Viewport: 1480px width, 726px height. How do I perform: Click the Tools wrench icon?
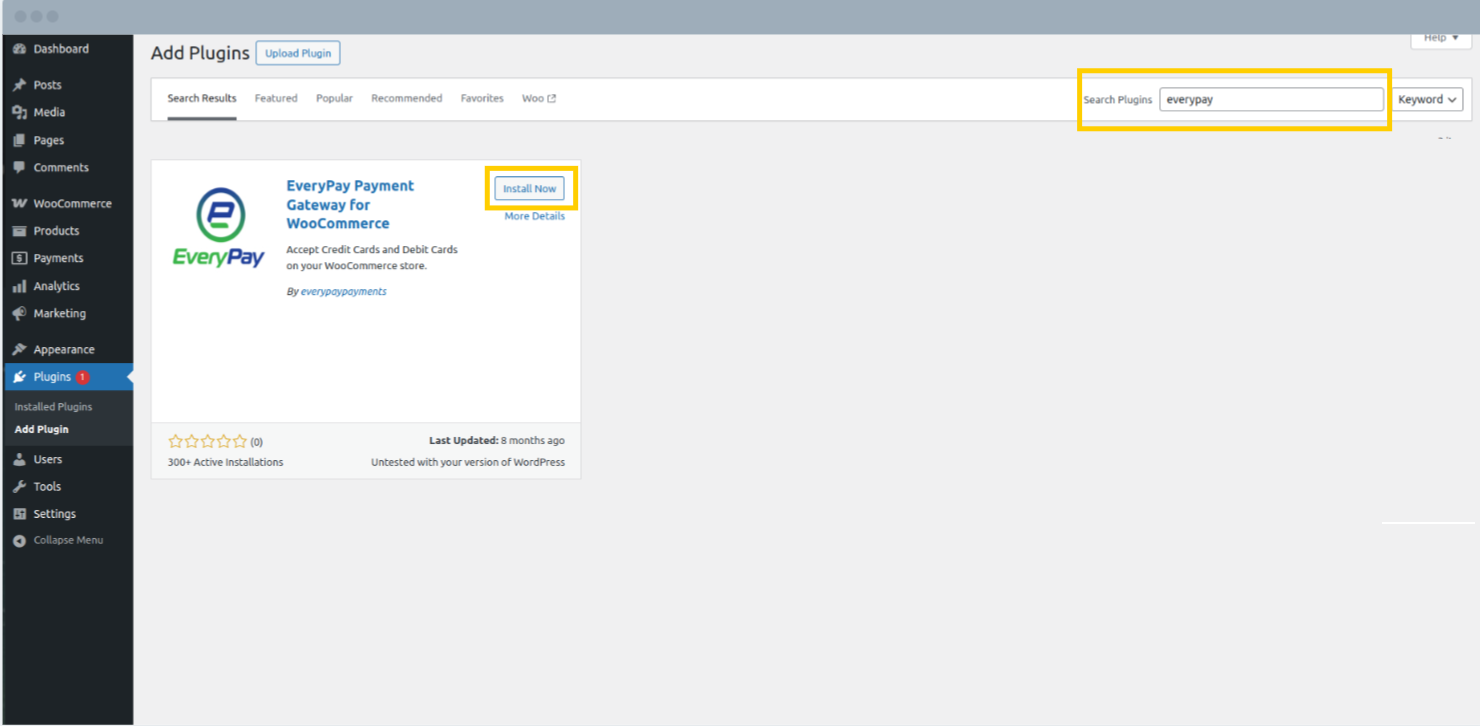[x=19, y=487]
